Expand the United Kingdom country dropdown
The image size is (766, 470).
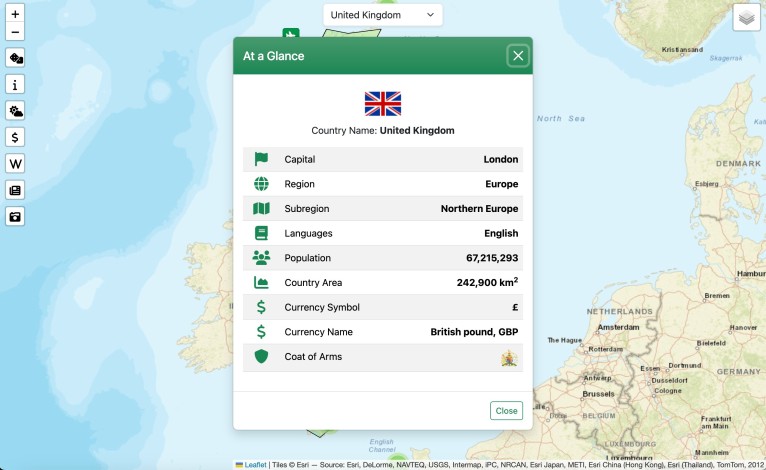click(383, 15)
